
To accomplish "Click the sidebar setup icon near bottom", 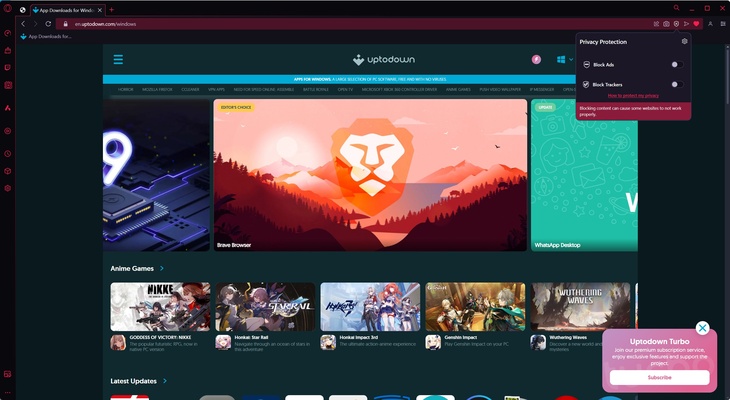I will point(7,374).
